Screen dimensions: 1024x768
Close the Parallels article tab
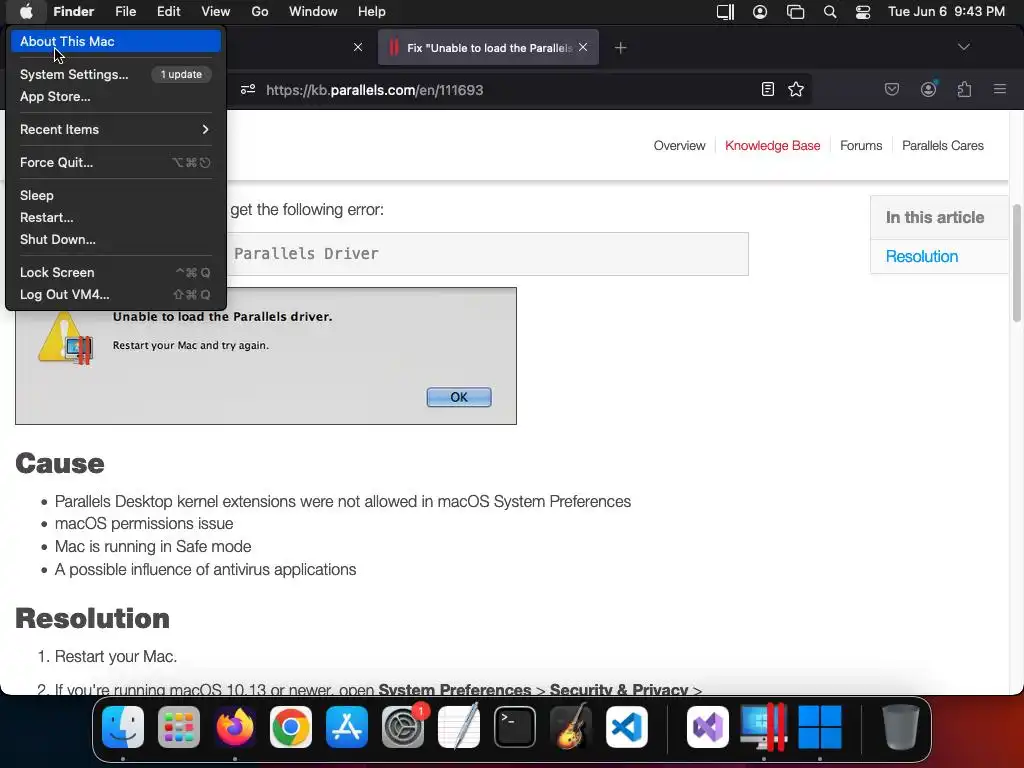click(583, 47)
